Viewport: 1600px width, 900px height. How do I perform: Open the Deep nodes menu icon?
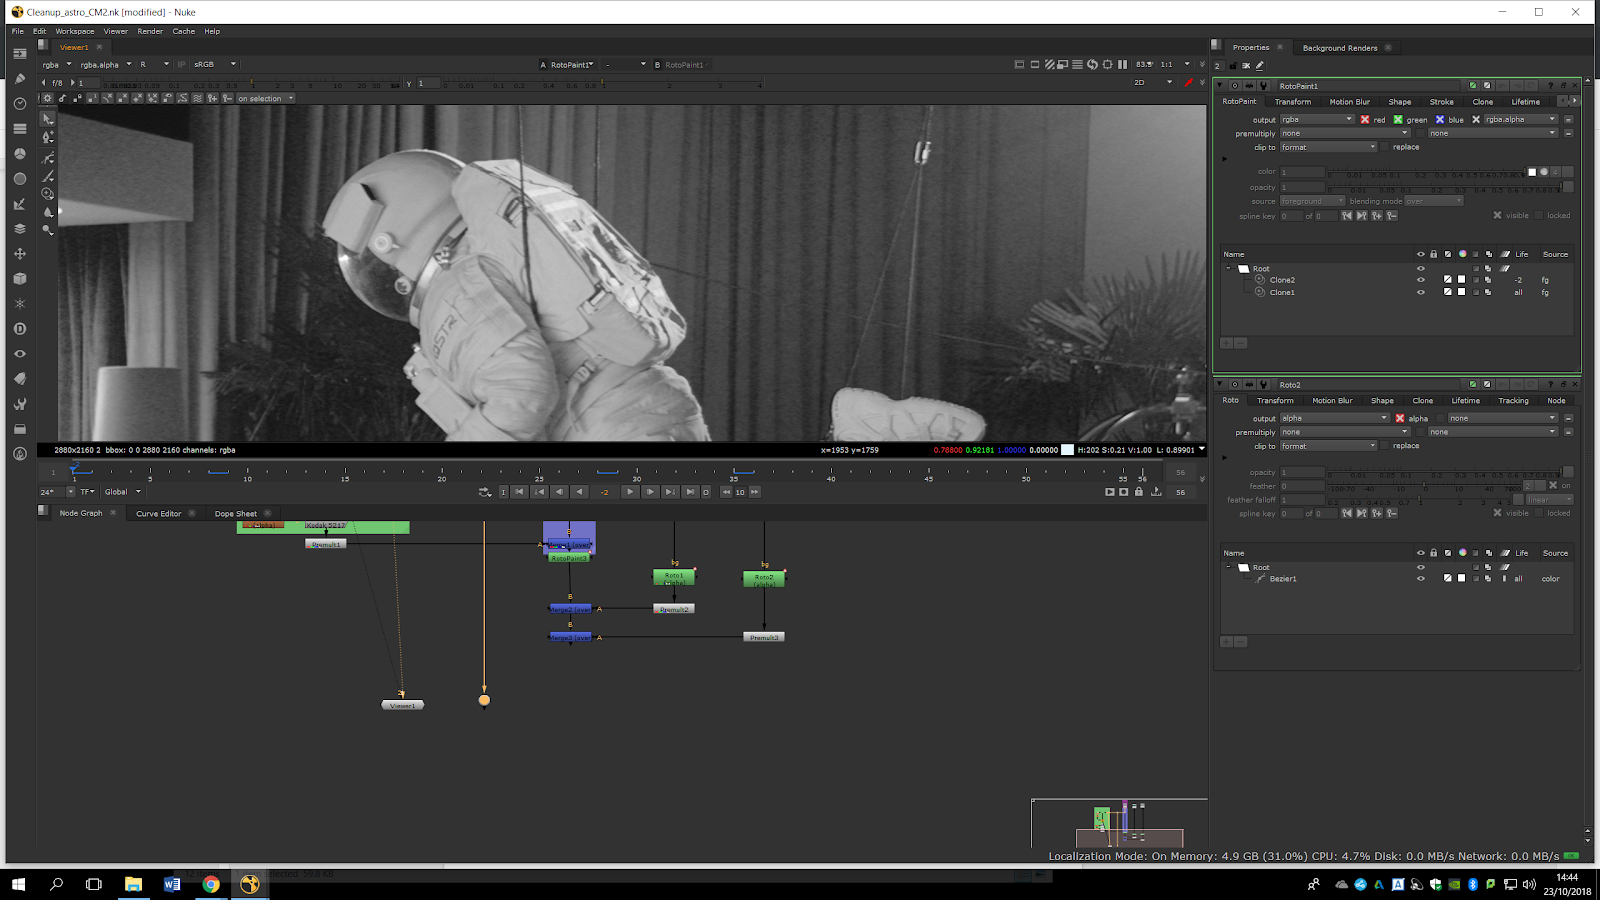coord(19,329)
